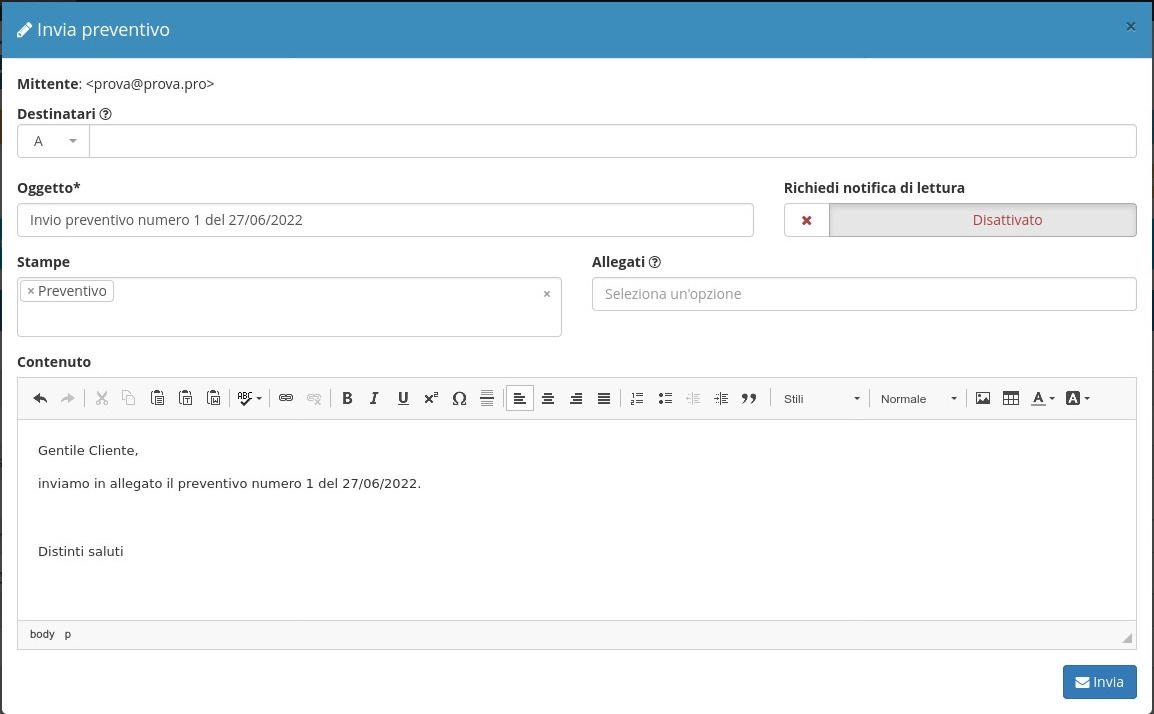1154x714 pixels.
Task: Insert a table into the email
Action: (1011, 398)
